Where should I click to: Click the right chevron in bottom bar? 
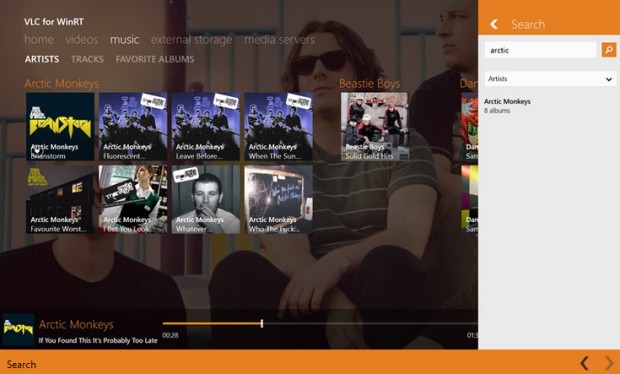(609, 363)
